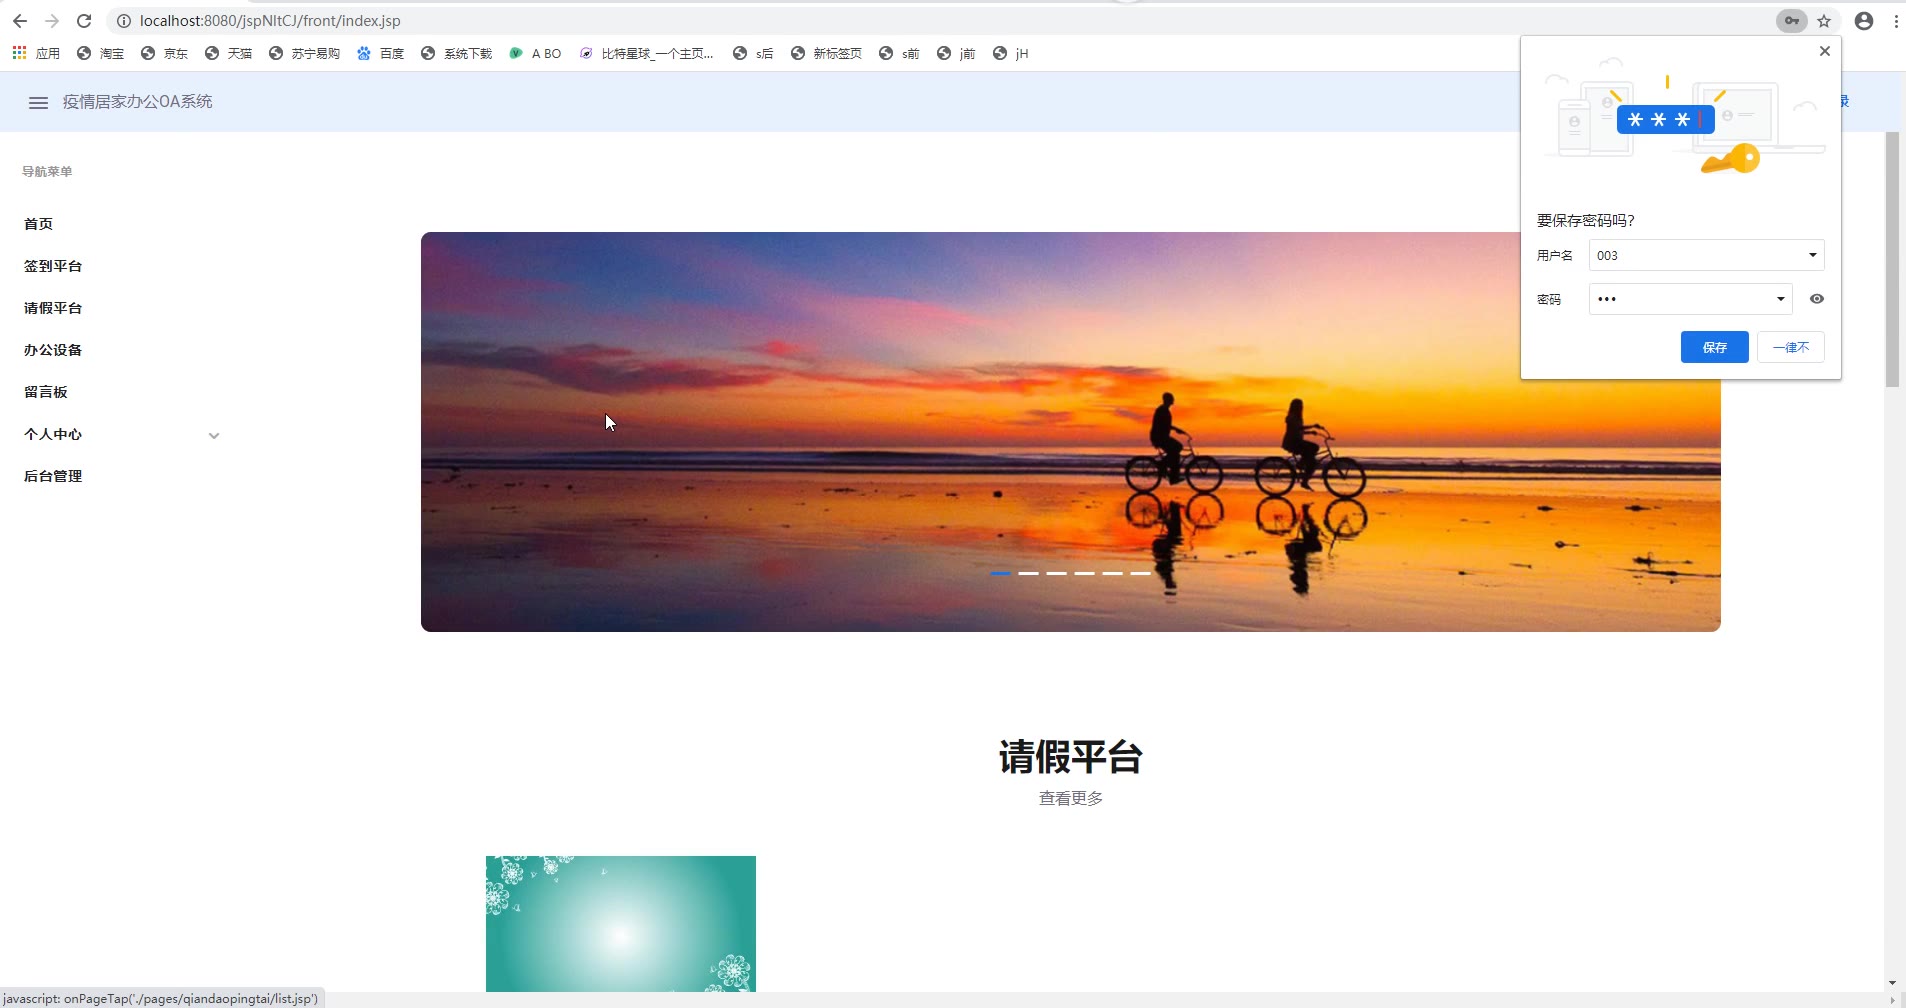This screenshot has width=1906, height=1008.
Task: Open the 淘宝 bookmark
Action: [x=100, y=53]
